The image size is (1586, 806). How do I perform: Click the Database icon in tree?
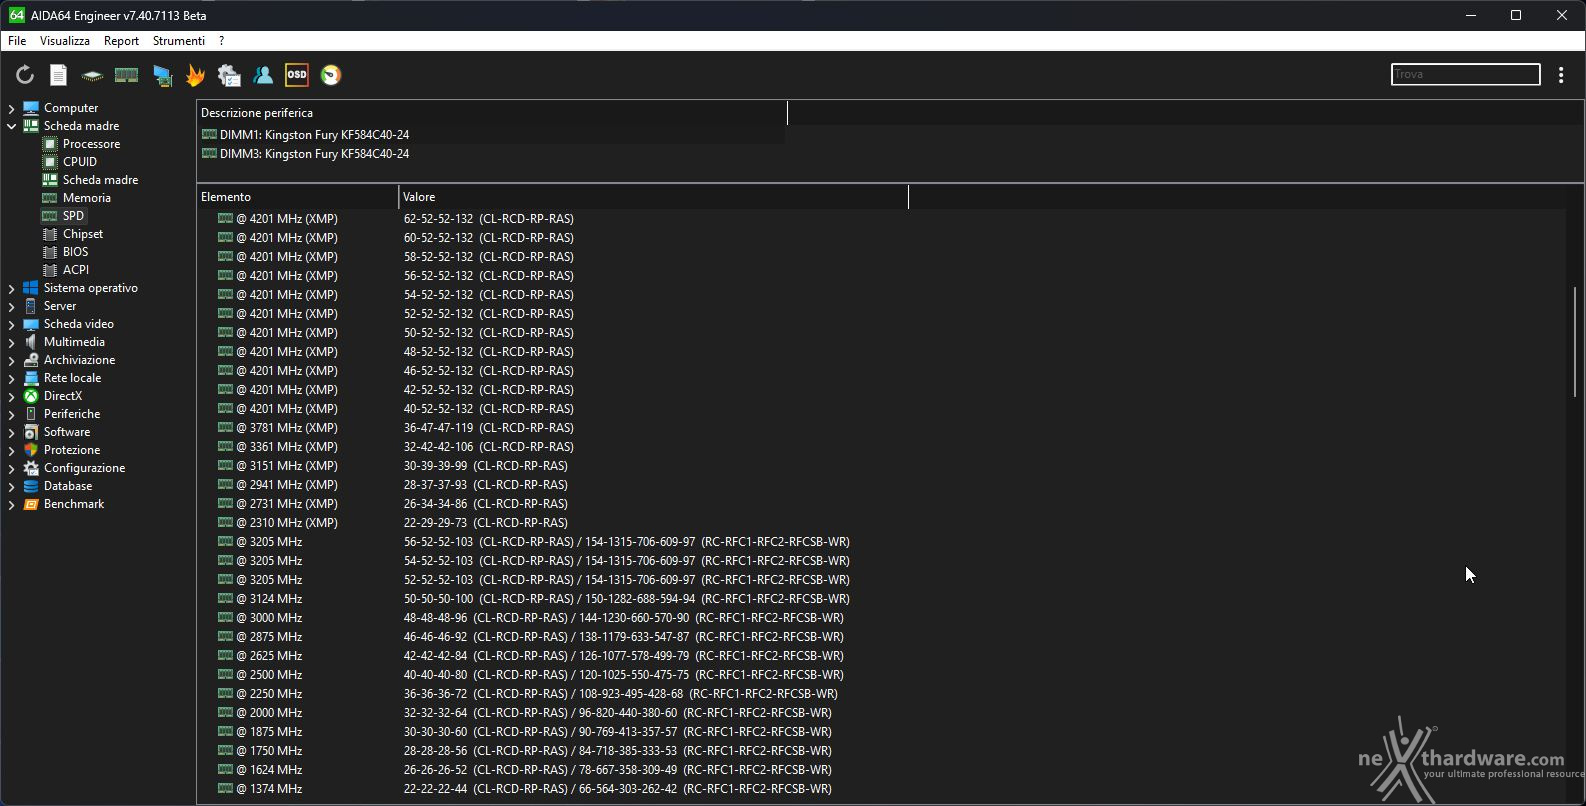pyautogui.click(x=31, y=486)
